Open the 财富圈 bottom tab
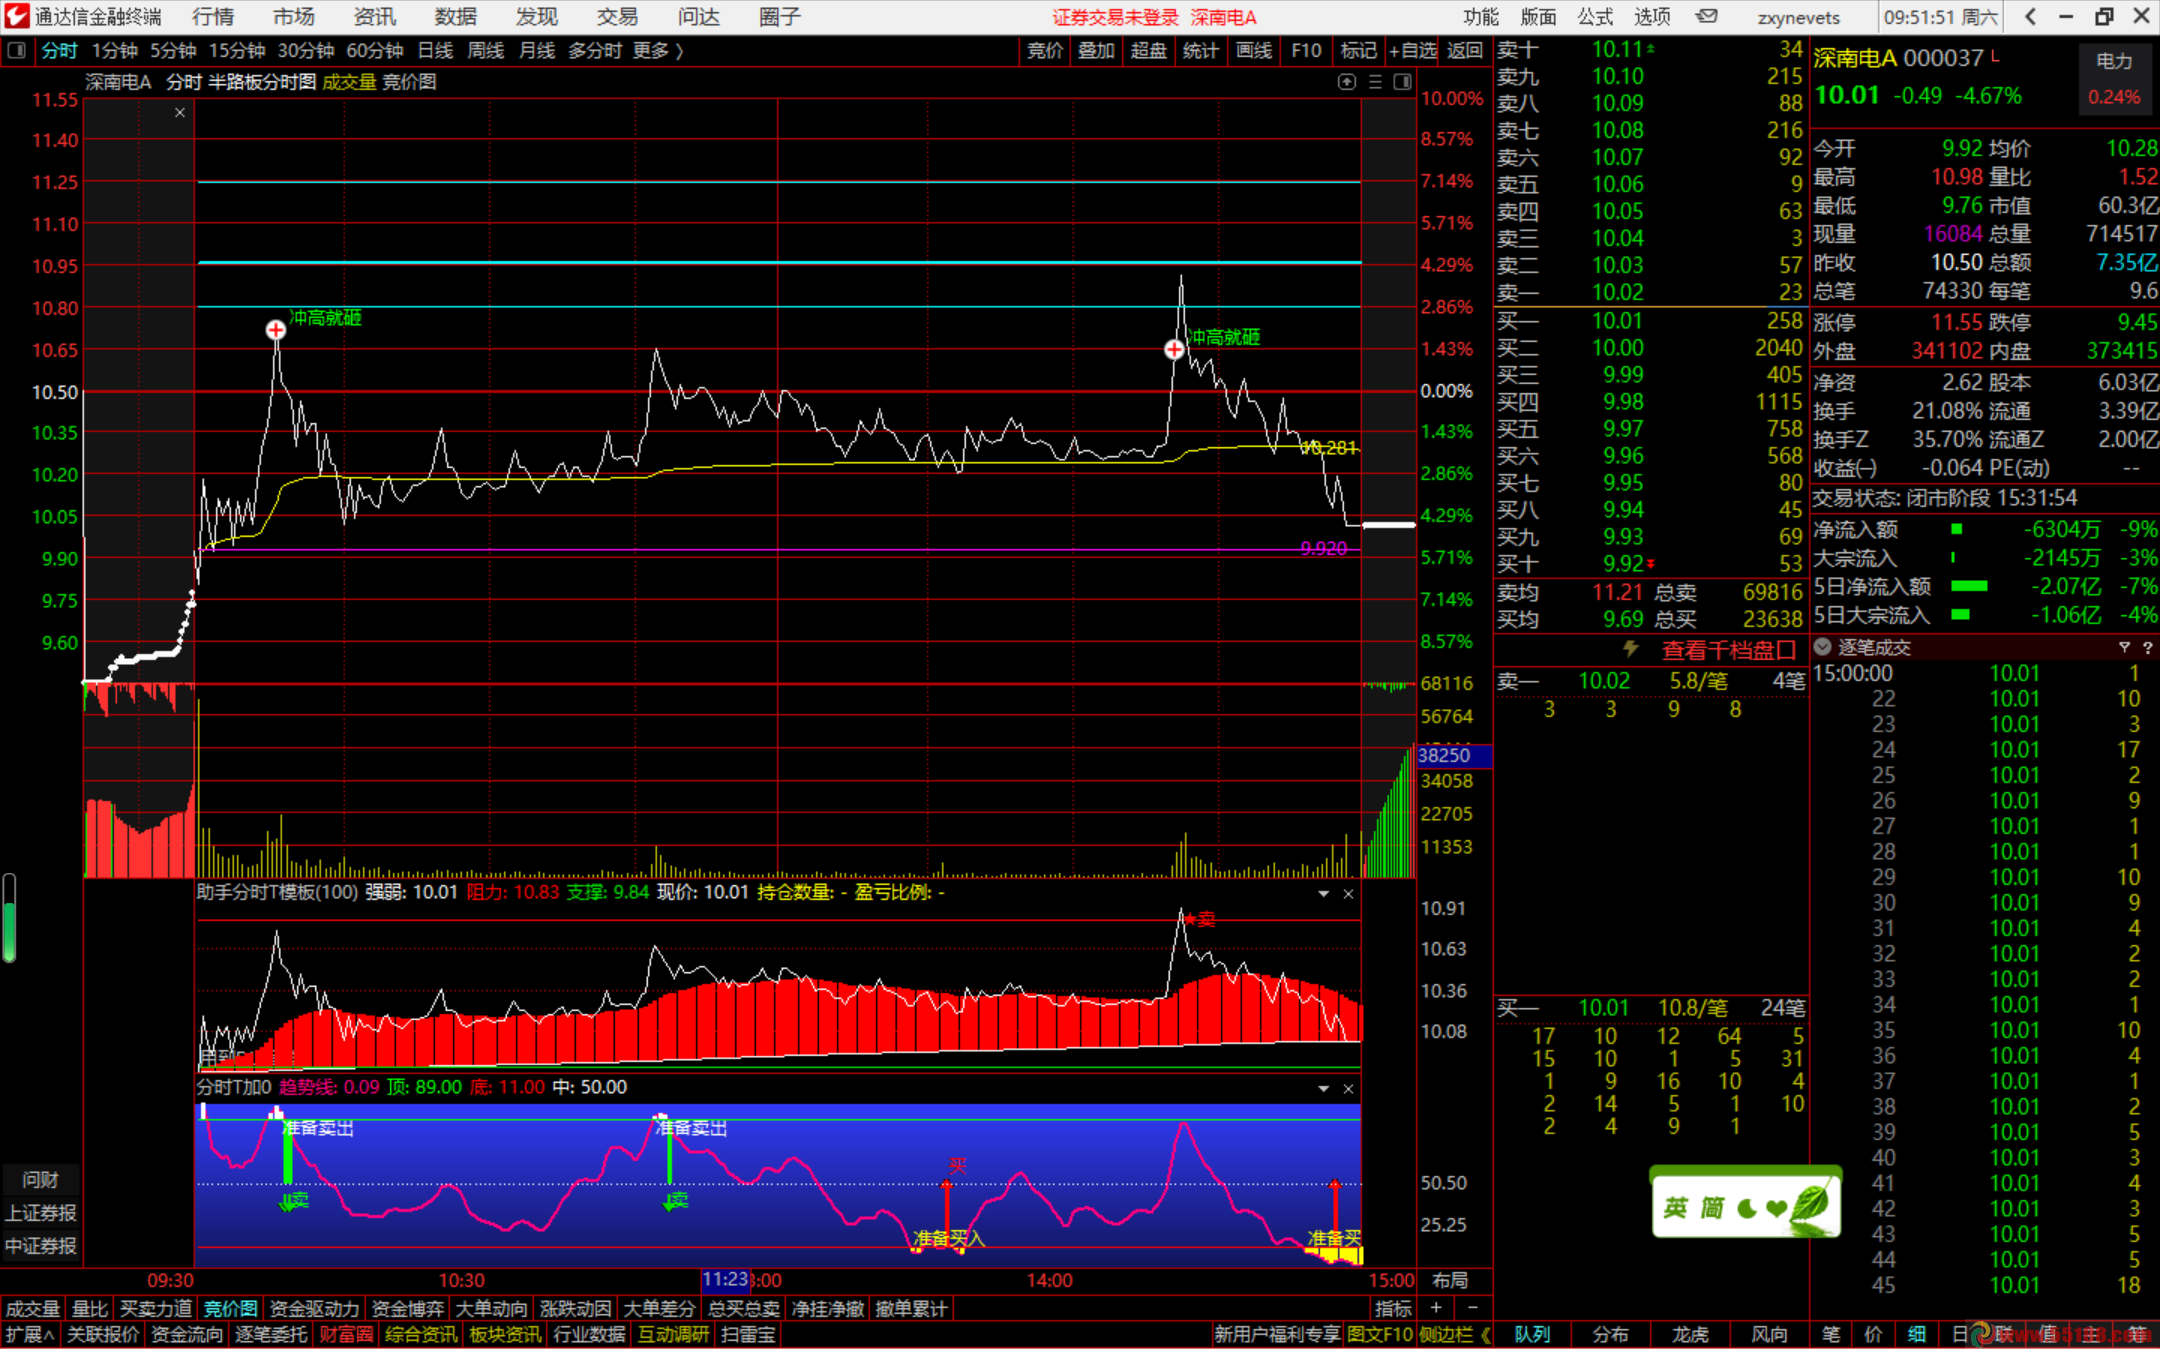Image resolution: width=2160 pixels, height=1349 pixels. pos(346,1335)
